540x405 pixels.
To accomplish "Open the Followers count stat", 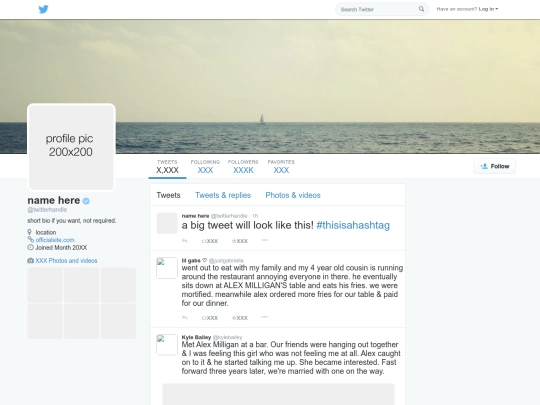I will pyautogui.click(x=243, y=166).
